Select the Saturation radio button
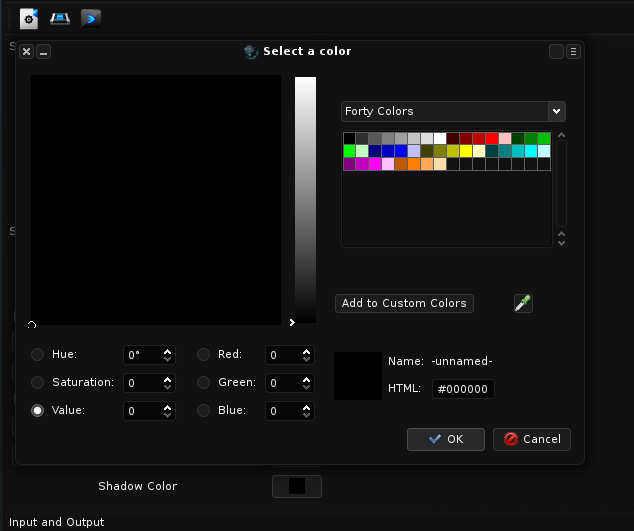 click(38, 383)
